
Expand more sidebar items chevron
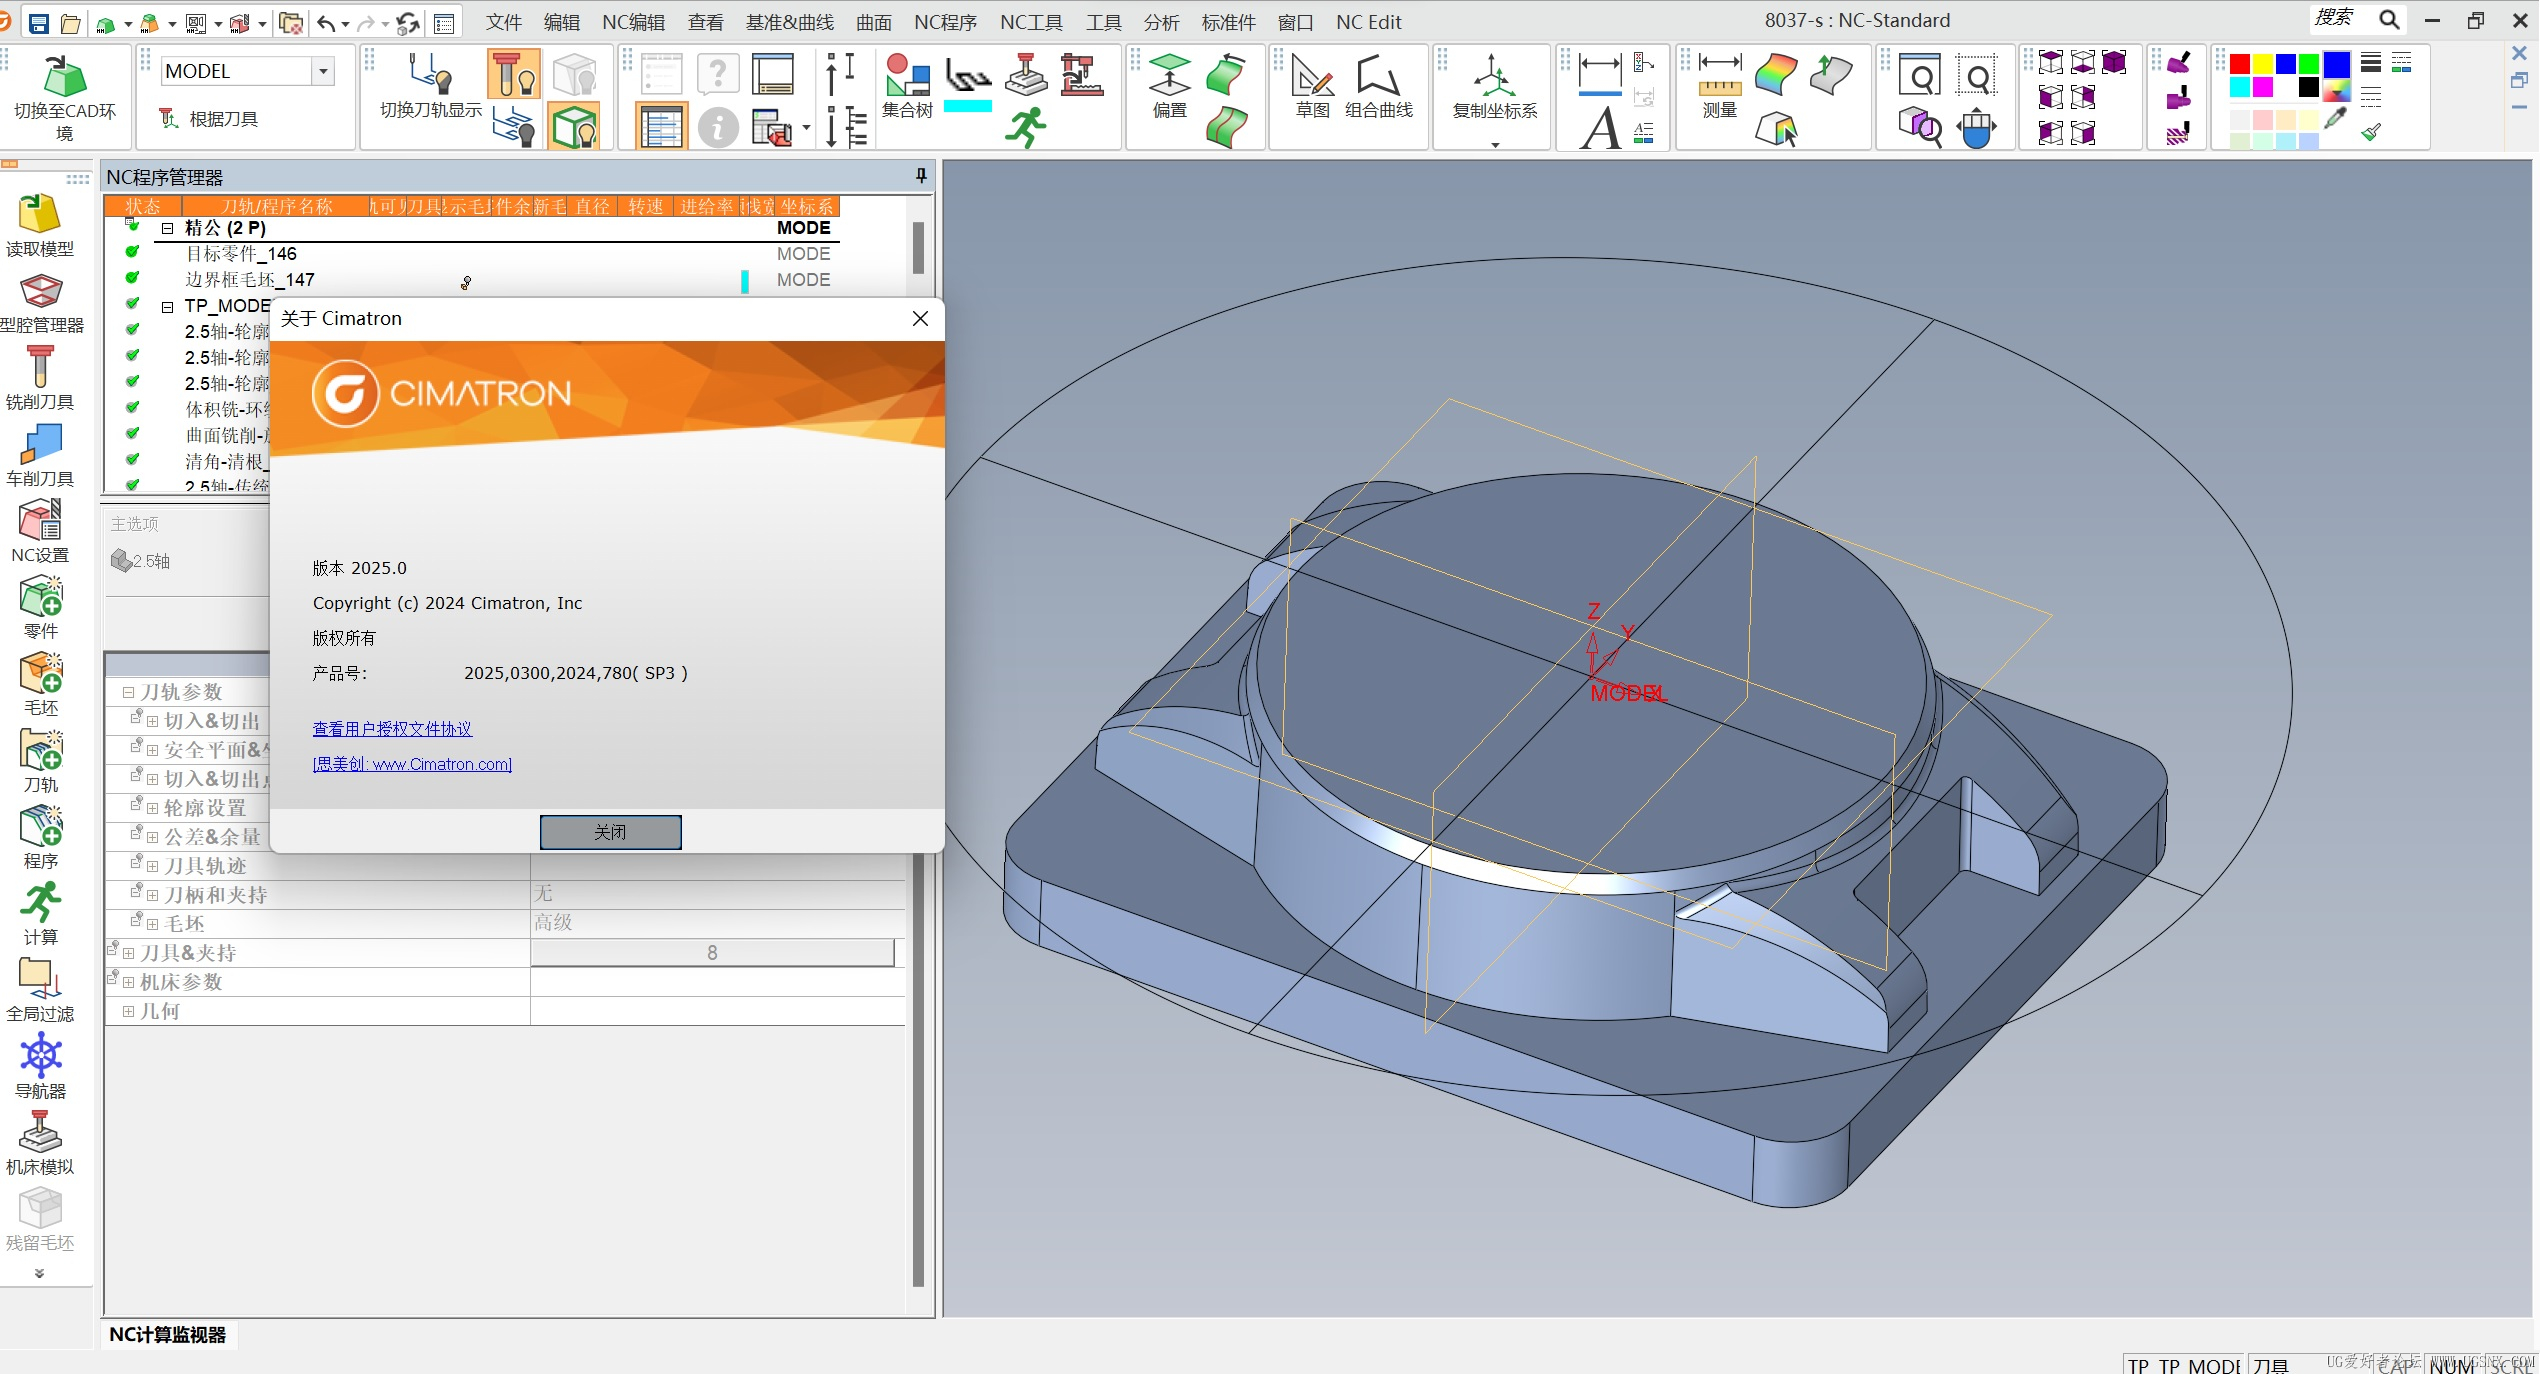pyautogui.click(x=39, y=1273)
